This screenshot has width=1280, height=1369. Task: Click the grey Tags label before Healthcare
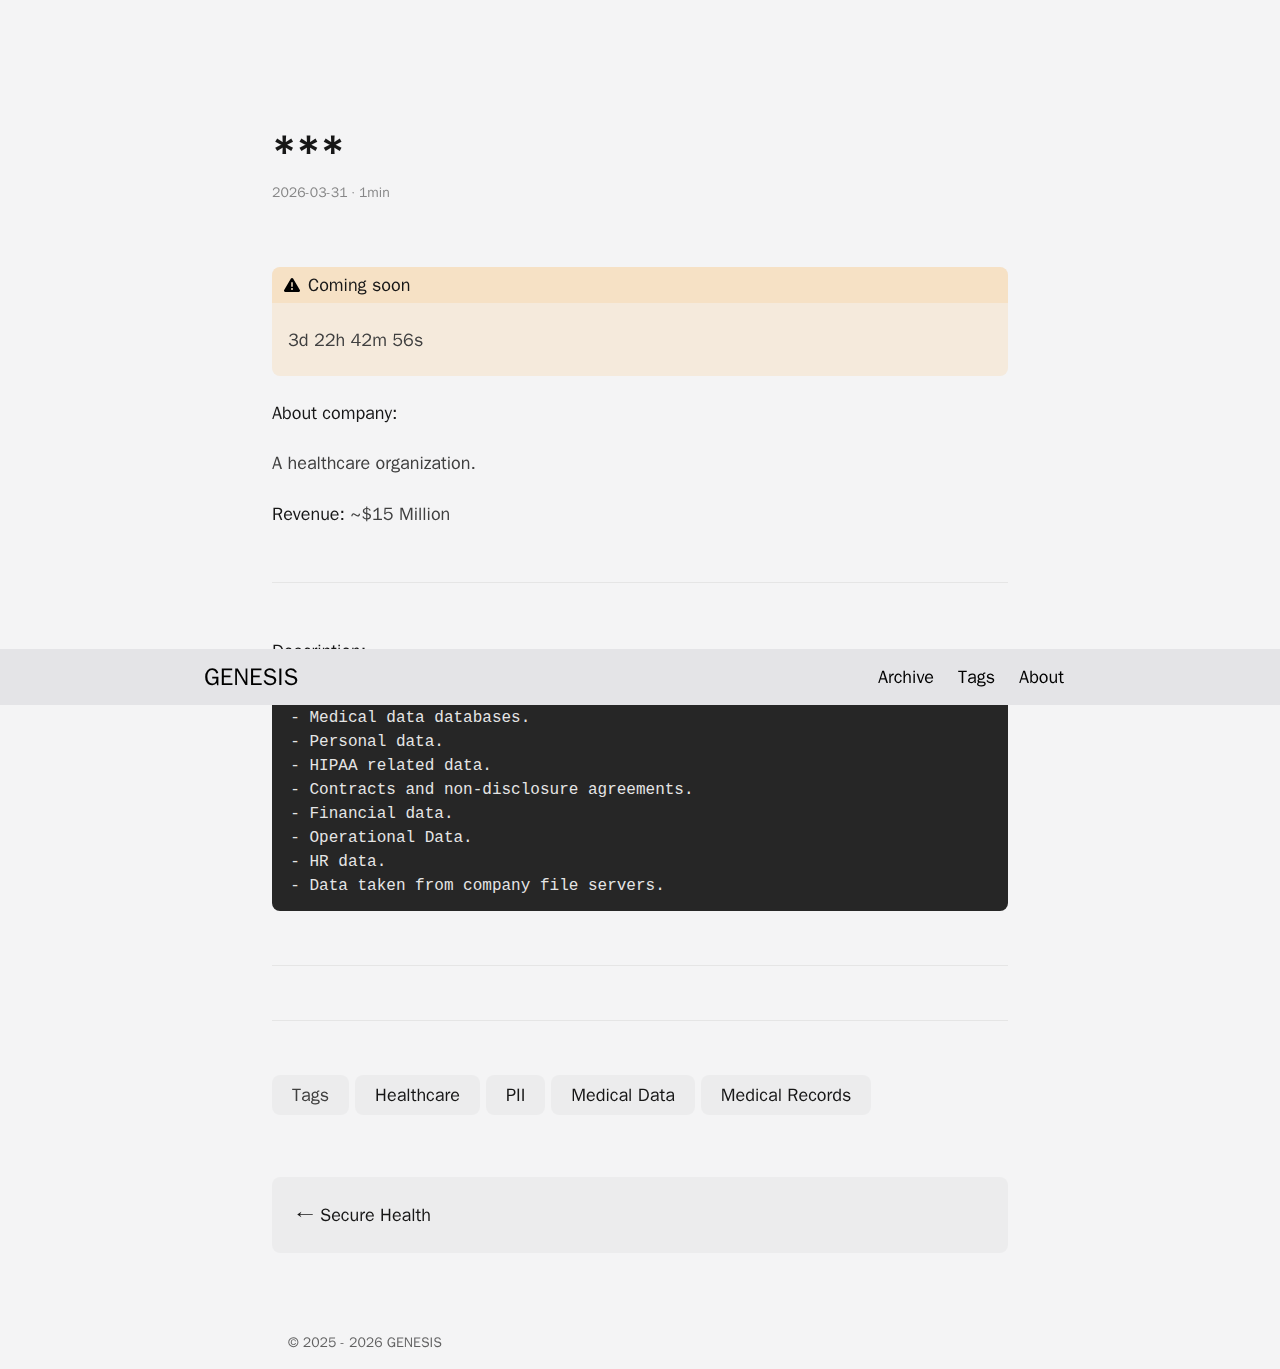(x=310, y=1095)
